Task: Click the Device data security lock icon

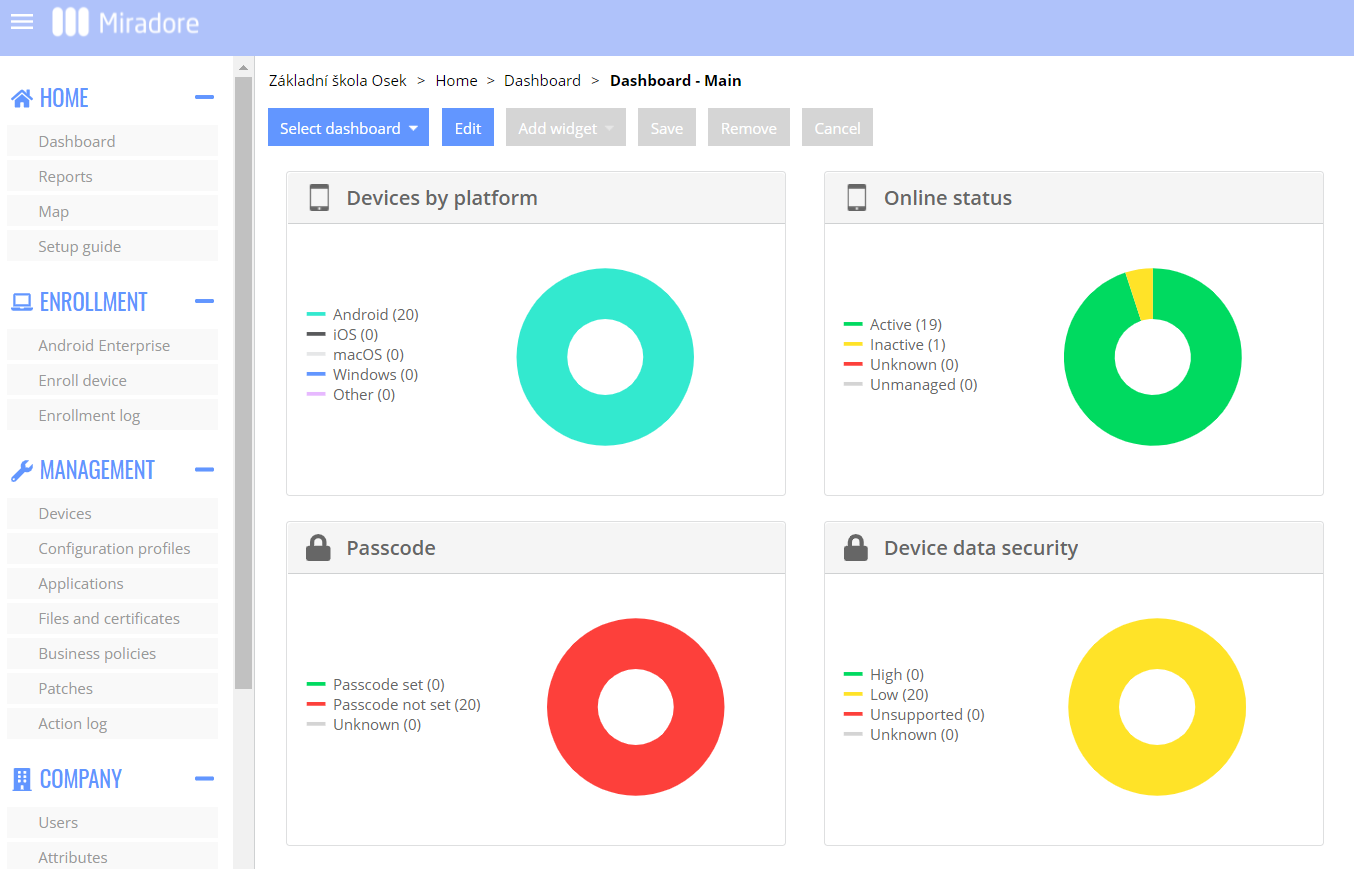Action: click(856, 548)
